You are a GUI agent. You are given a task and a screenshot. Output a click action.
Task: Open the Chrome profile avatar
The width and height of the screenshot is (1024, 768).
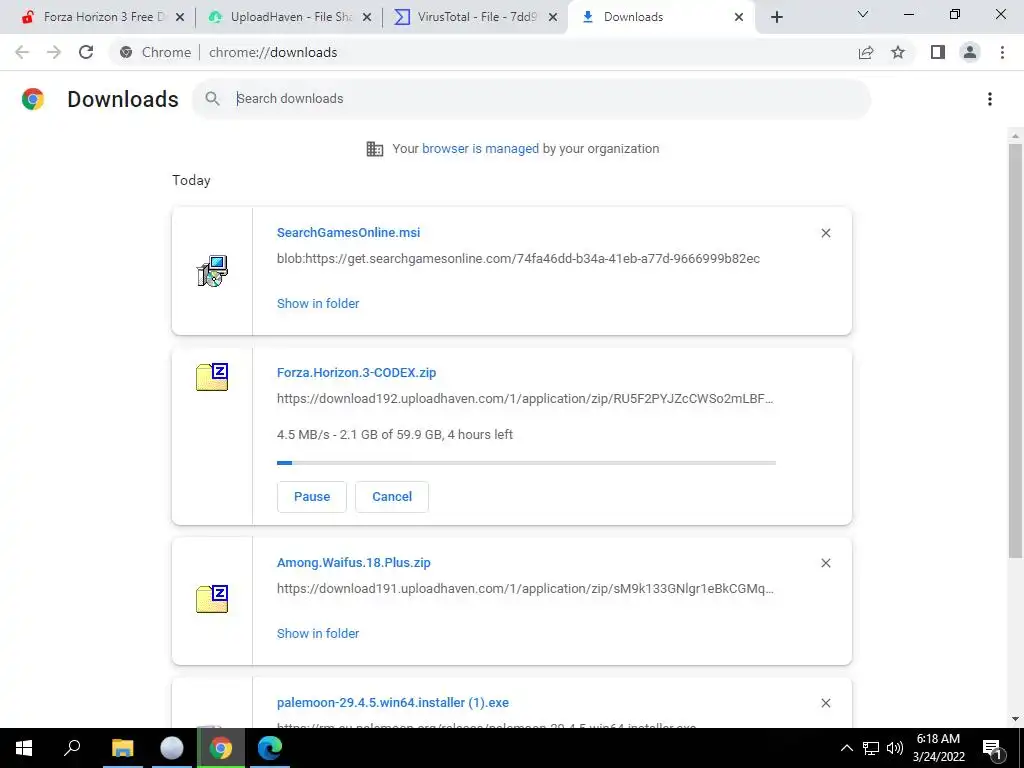click(x=970, y=52)
